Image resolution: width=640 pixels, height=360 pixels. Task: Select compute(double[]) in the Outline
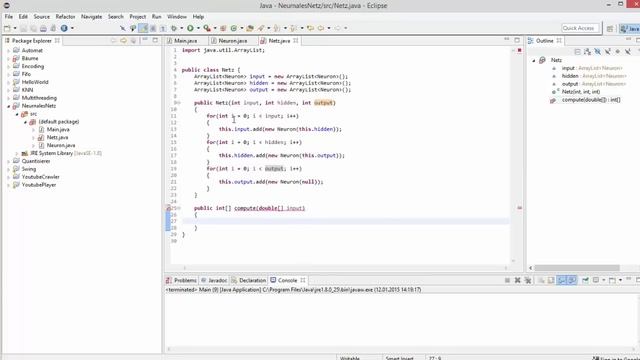591,100
